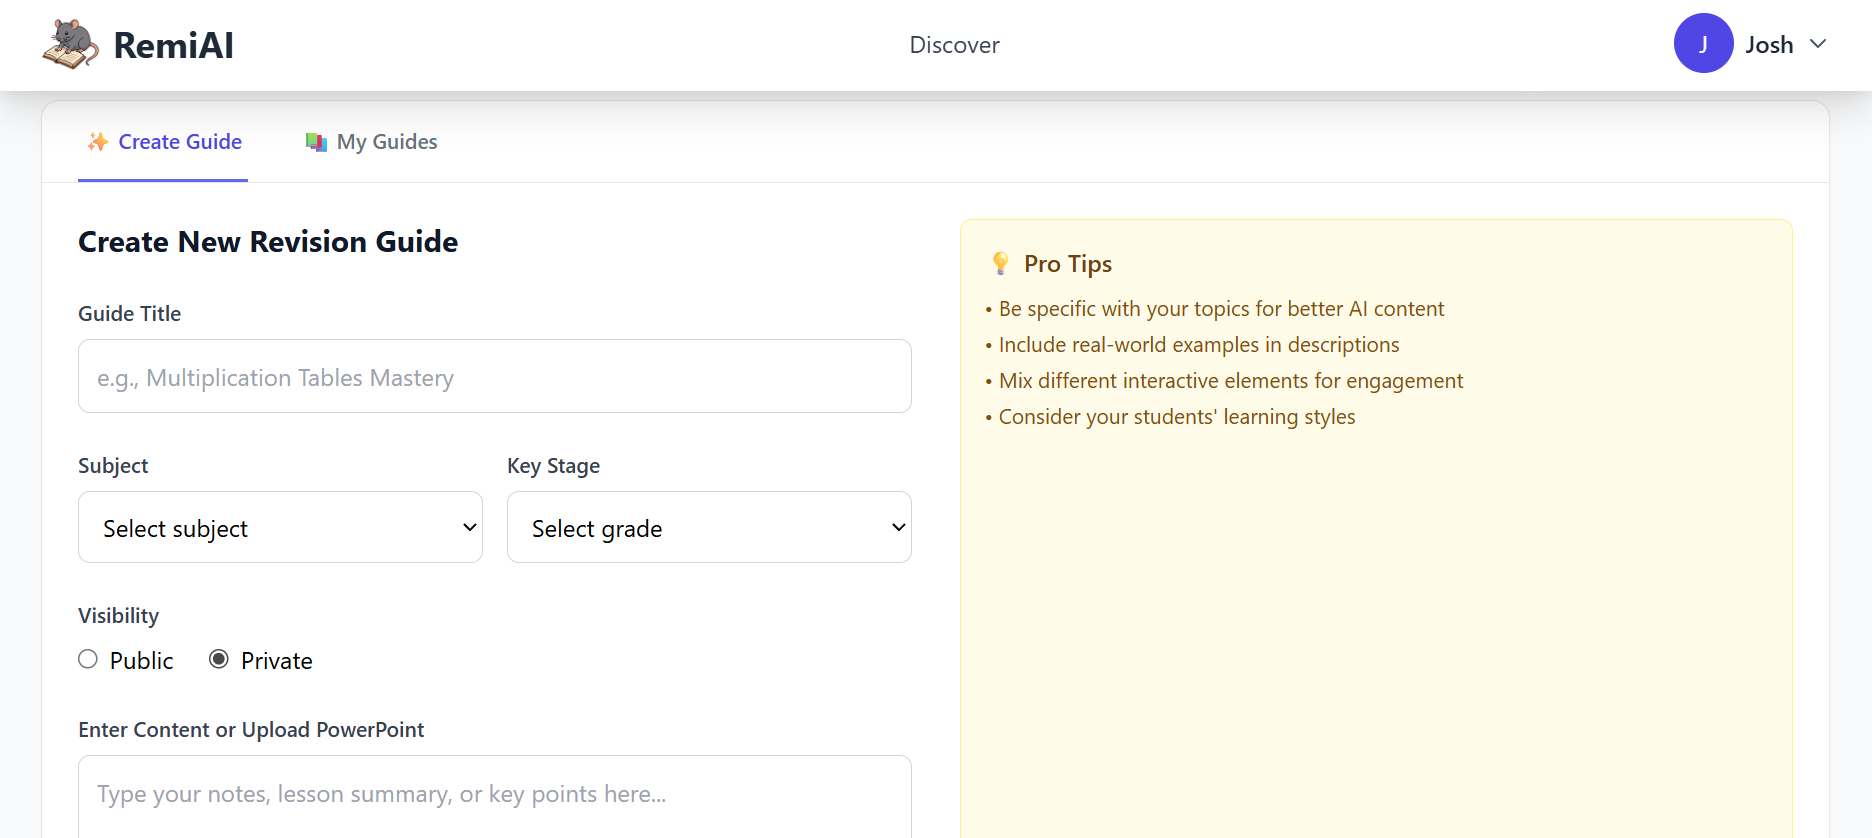Image resolution: width=1872 pixels, height=838 pixels.
Task: Click the Private label text option
Action: pyautogui.click(x=276, y=661)
